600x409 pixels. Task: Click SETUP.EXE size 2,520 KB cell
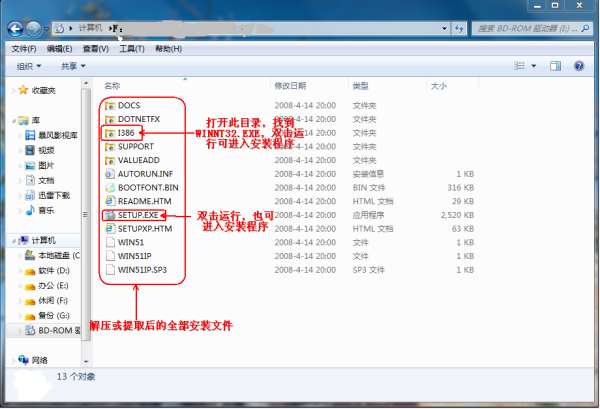tap(457, 215)
